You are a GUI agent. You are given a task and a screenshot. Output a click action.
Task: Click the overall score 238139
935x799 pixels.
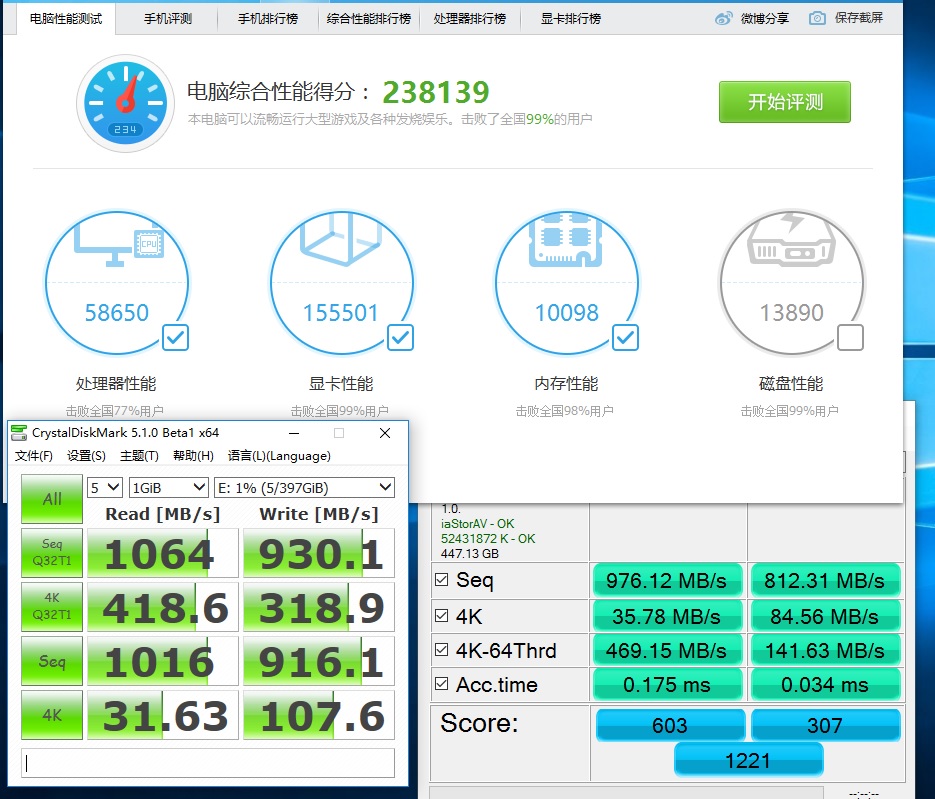(x=436, y=92)
